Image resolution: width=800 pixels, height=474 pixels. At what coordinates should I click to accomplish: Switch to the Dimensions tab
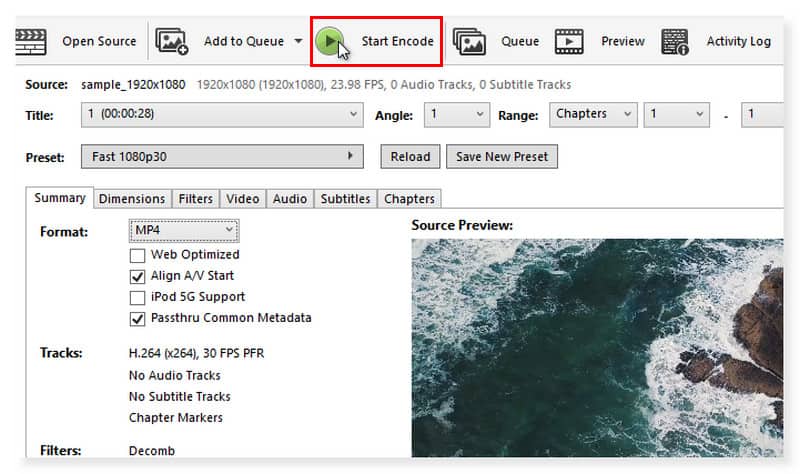(x=131, y=199)
